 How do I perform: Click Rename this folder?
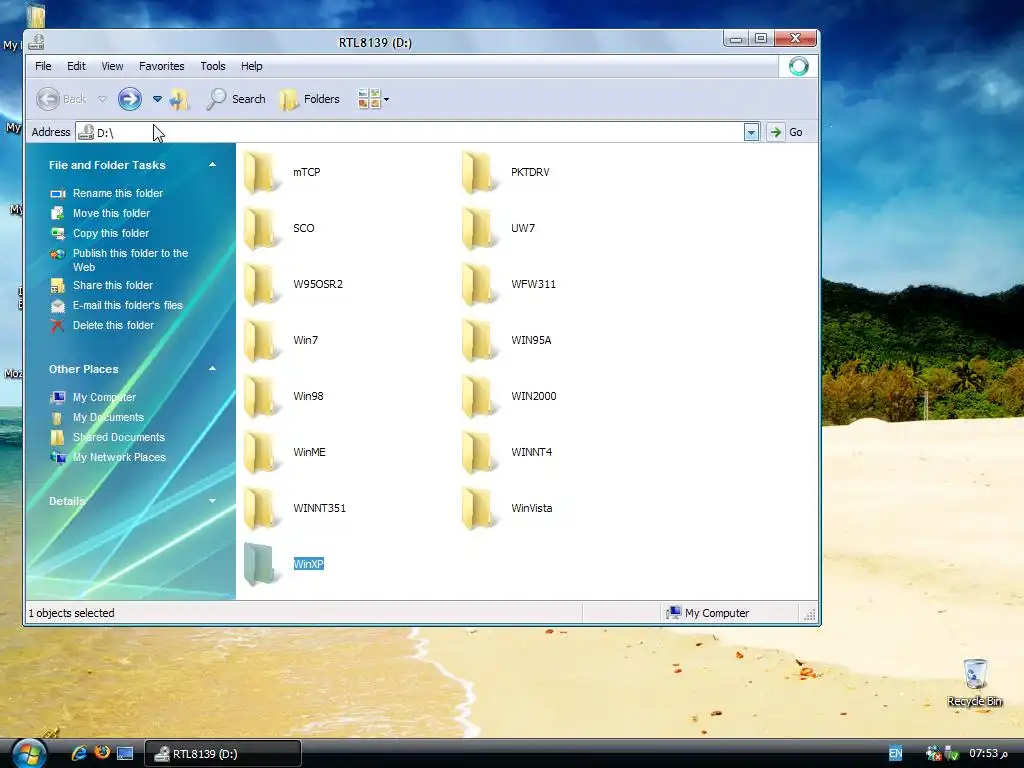coord(118,193)
